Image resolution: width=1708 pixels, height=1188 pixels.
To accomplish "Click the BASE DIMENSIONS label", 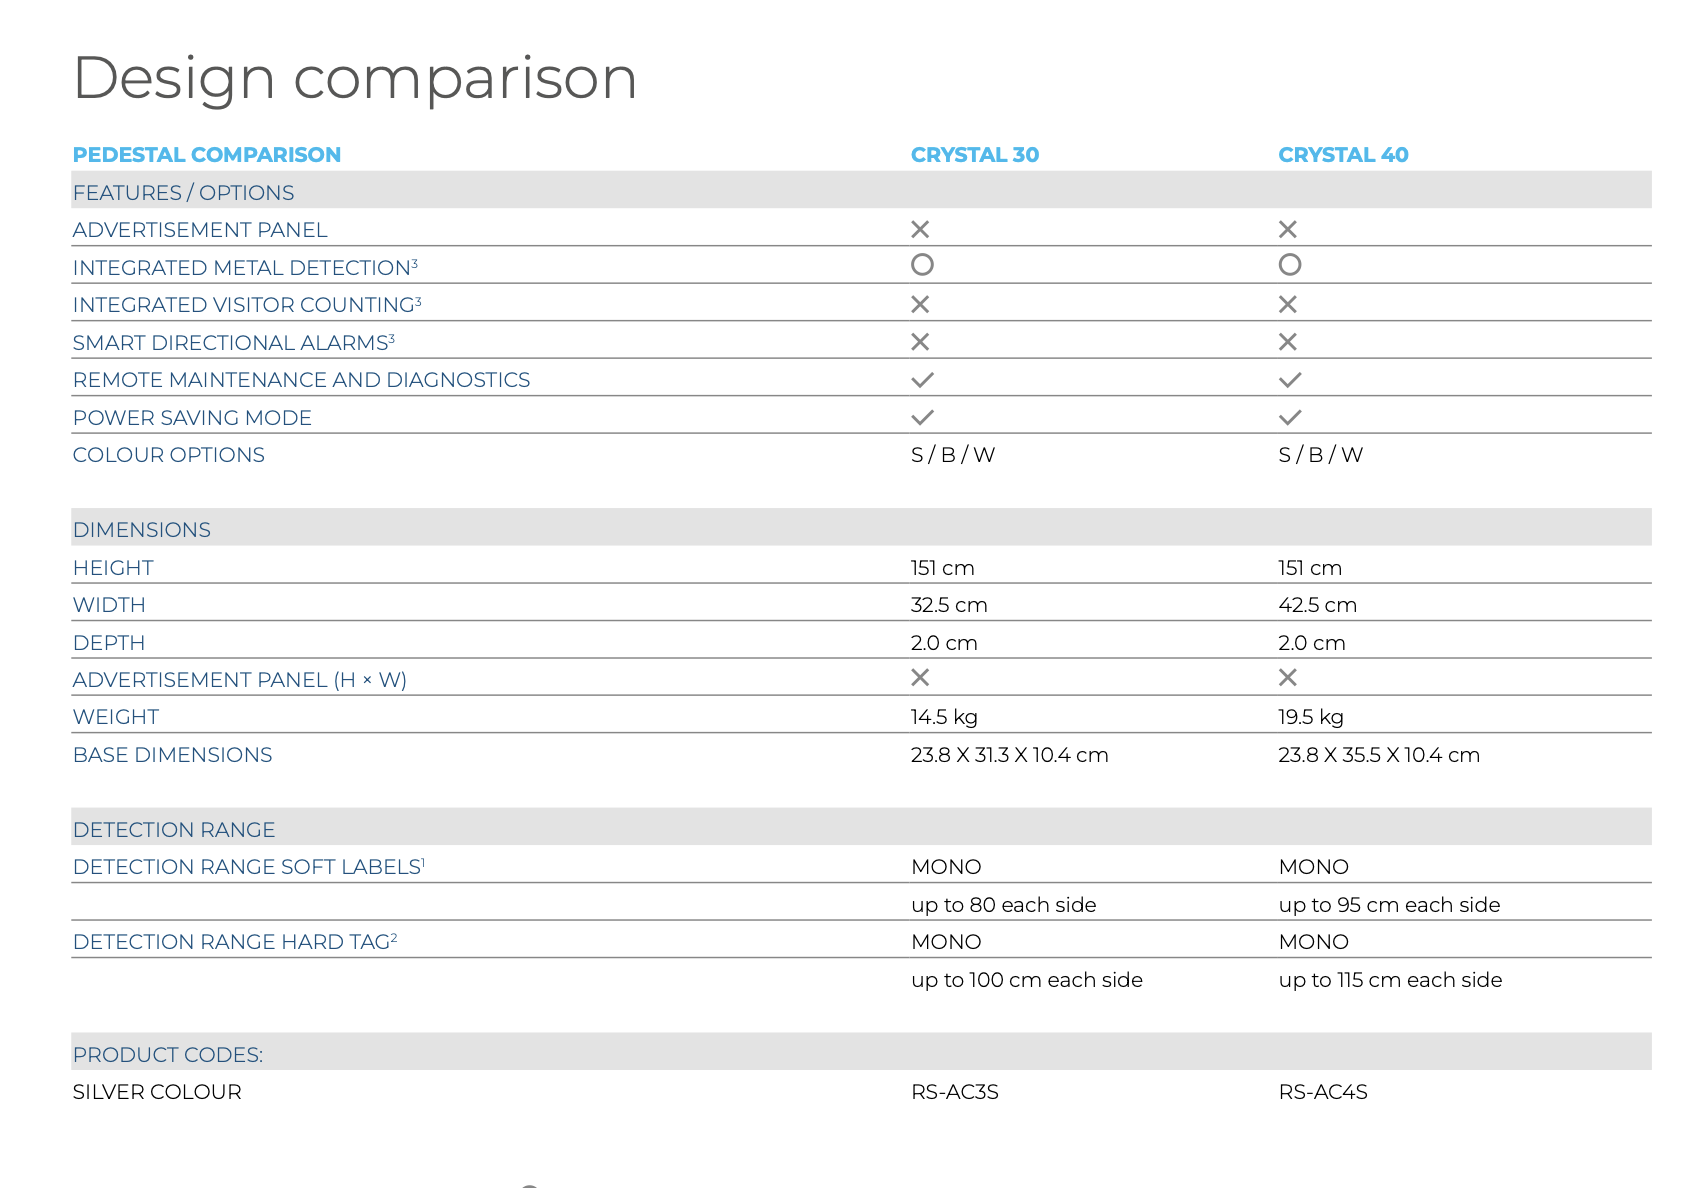I will 173,755.
